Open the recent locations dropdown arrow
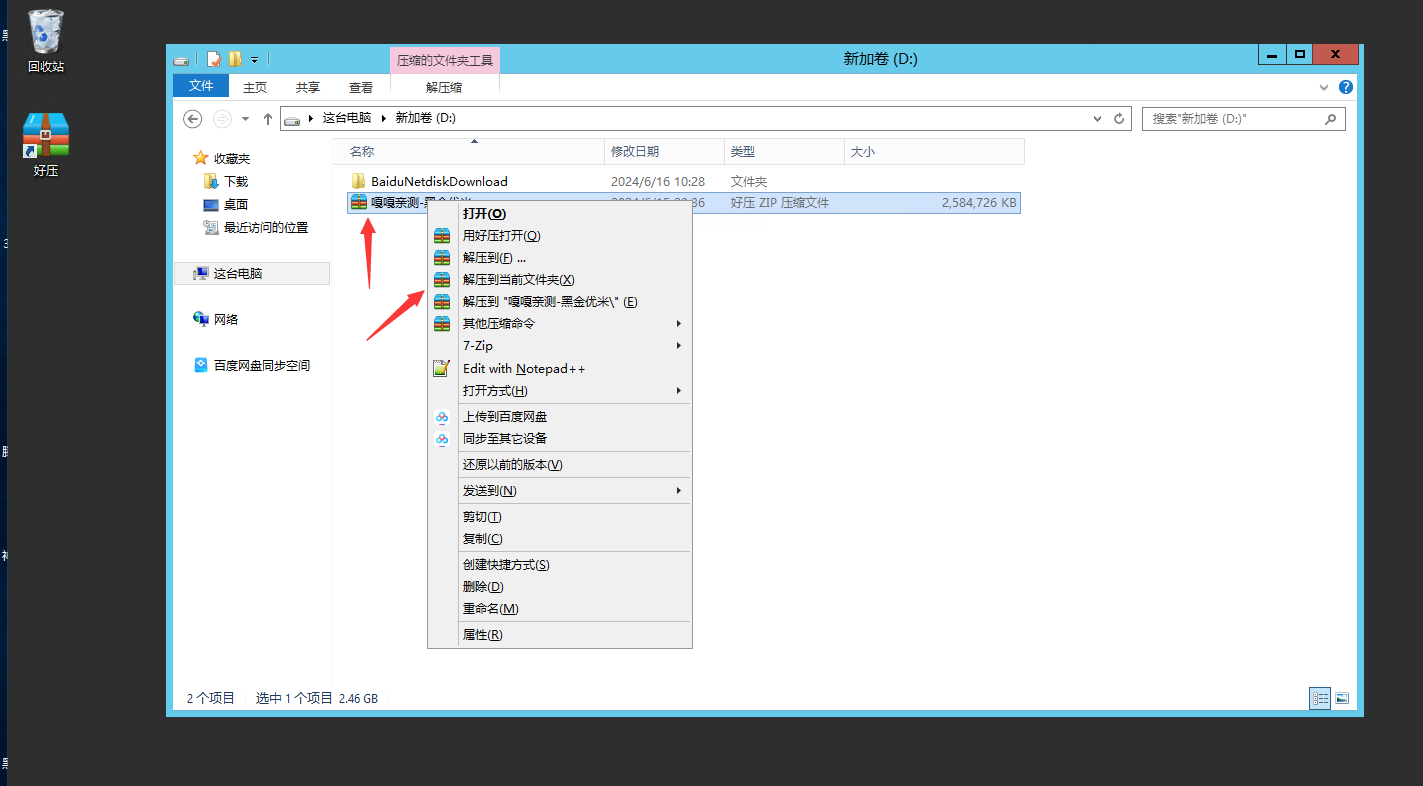This screenshot has height=786, width=1423. (x=245, y=119)
